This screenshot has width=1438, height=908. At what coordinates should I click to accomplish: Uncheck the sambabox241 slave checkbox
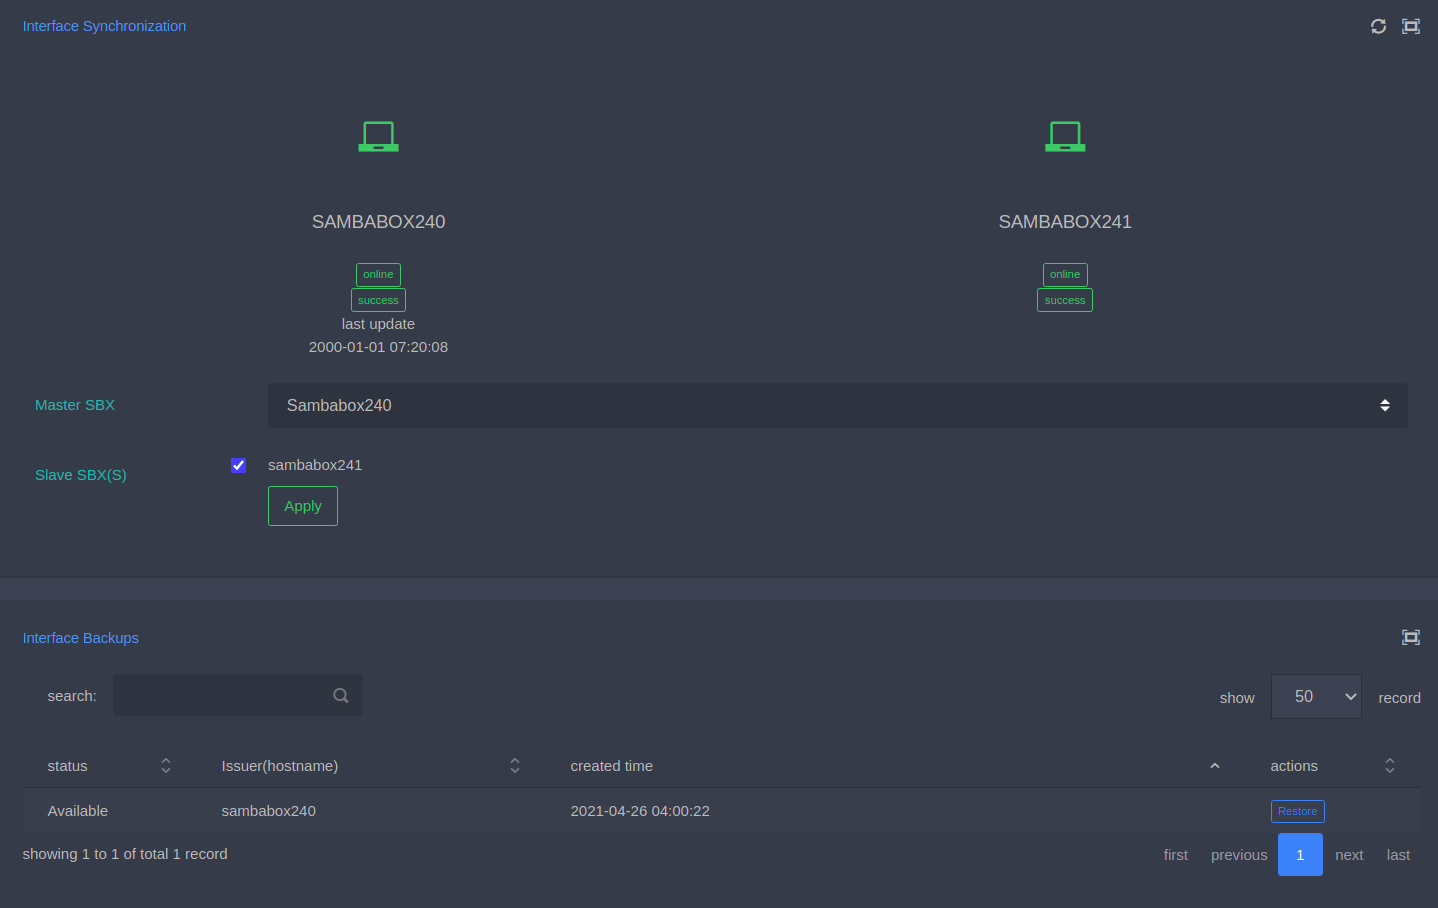[x=239, y=465]
